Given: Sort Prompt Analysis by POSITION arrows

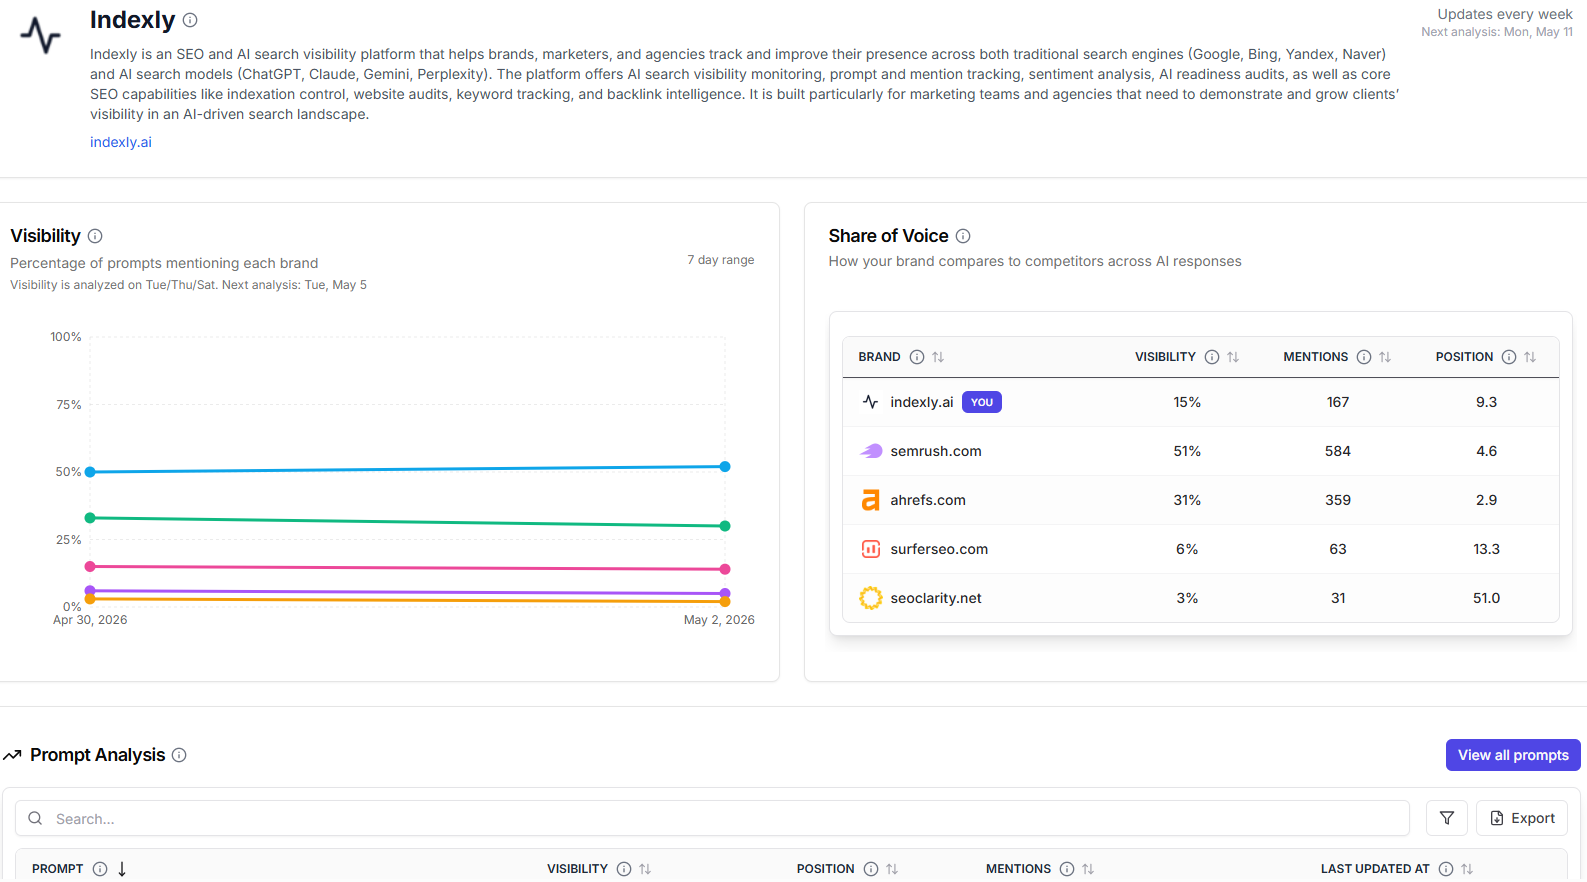Looking at the screenshot, I should click(x=892, y=869).
